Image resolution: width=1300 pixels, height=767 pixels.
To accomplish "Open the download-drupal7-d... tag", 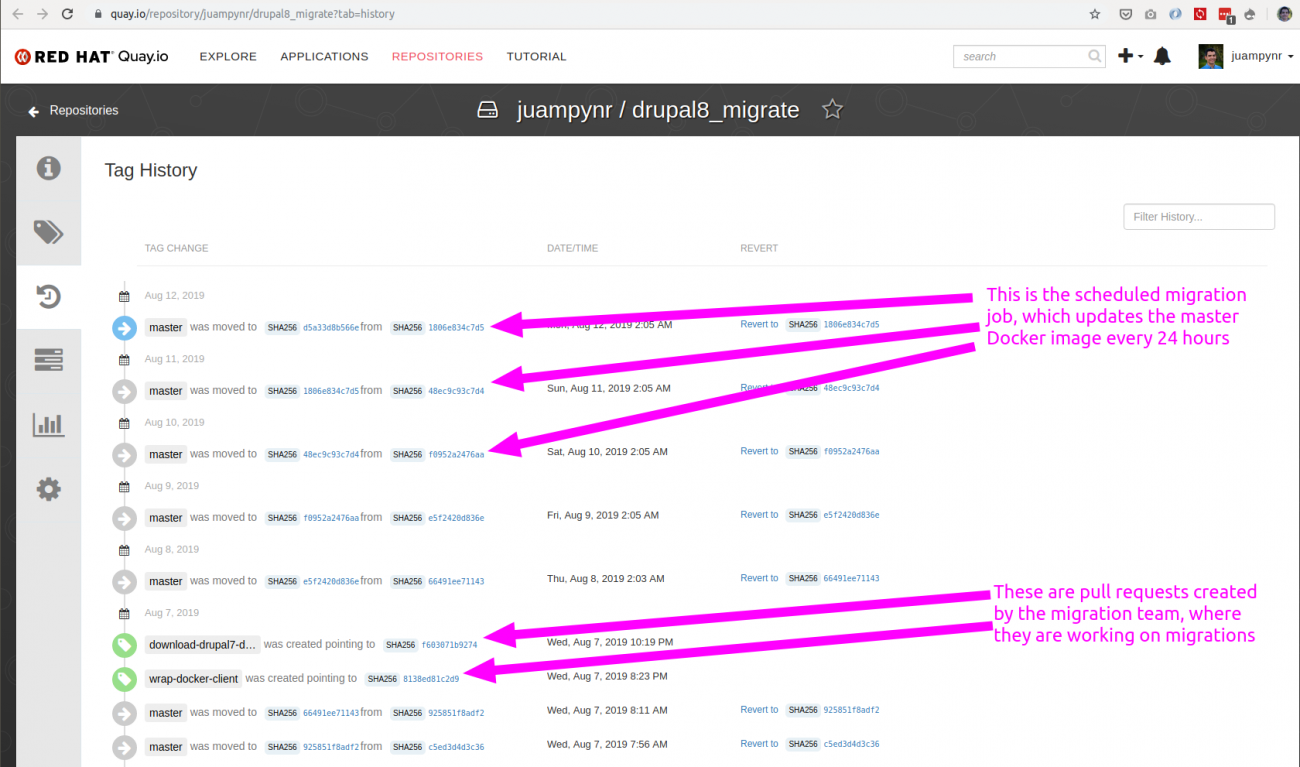I will (203, 645).
